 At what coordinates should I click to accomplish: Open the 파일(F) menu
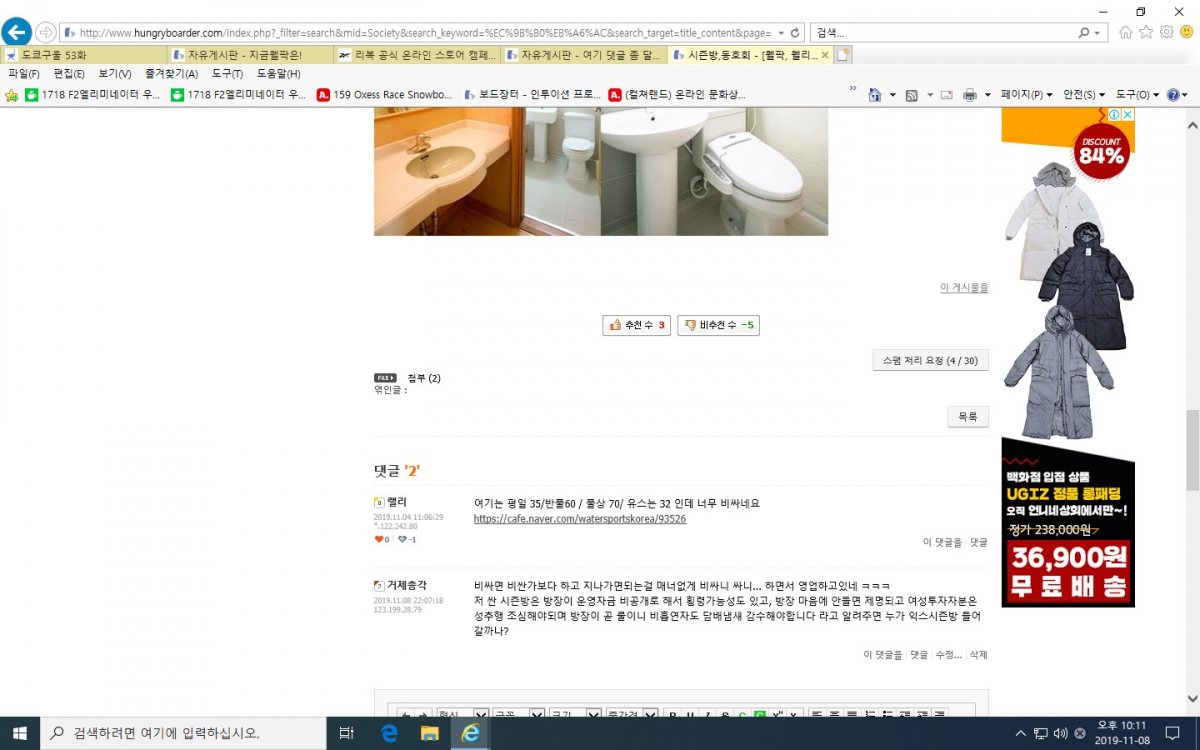24,74
